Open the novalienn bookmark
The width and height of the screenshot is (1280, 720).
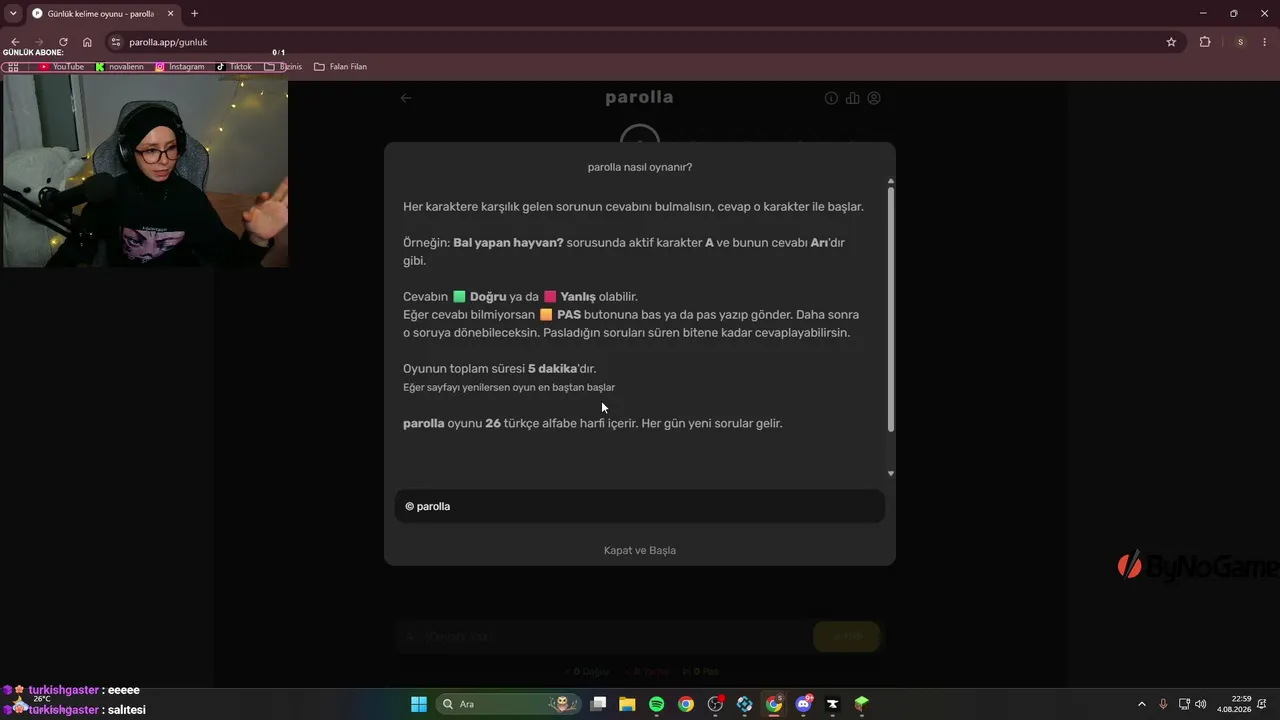click(x=120, y=67)
